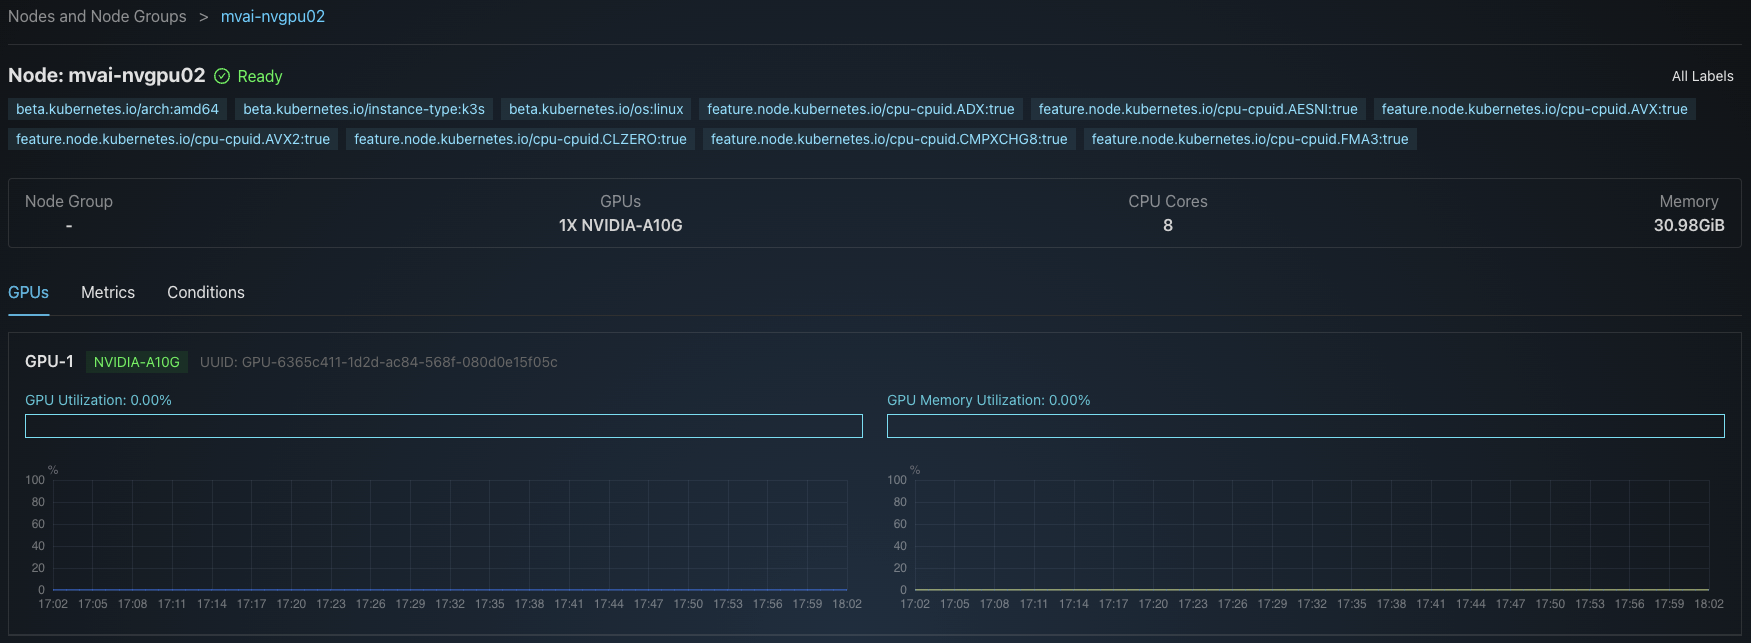The image size is (1751, 643).
Task: Select the os:linux label chip
Action: click(596, 109)
